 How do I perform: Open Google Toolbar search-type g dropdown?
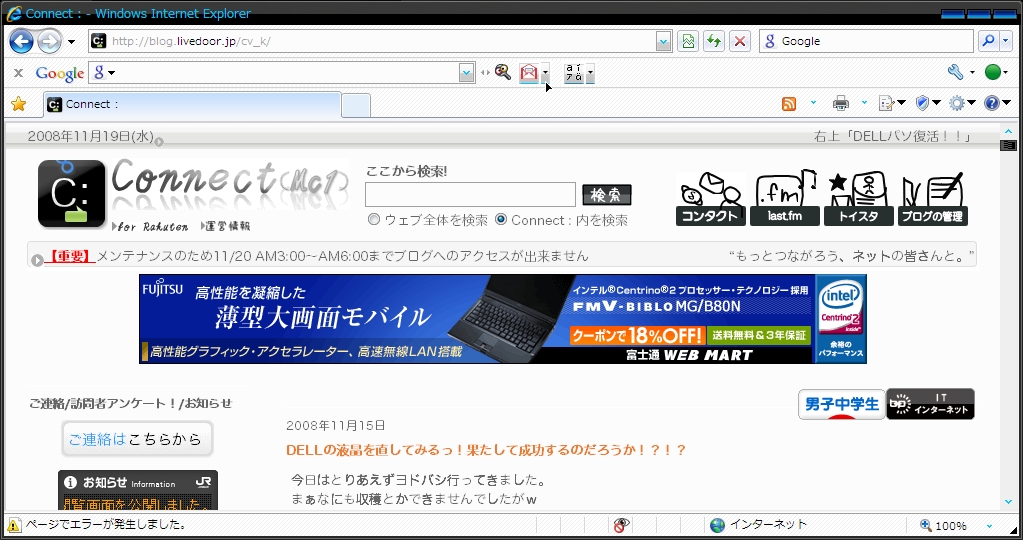click(x=104, y=73)
